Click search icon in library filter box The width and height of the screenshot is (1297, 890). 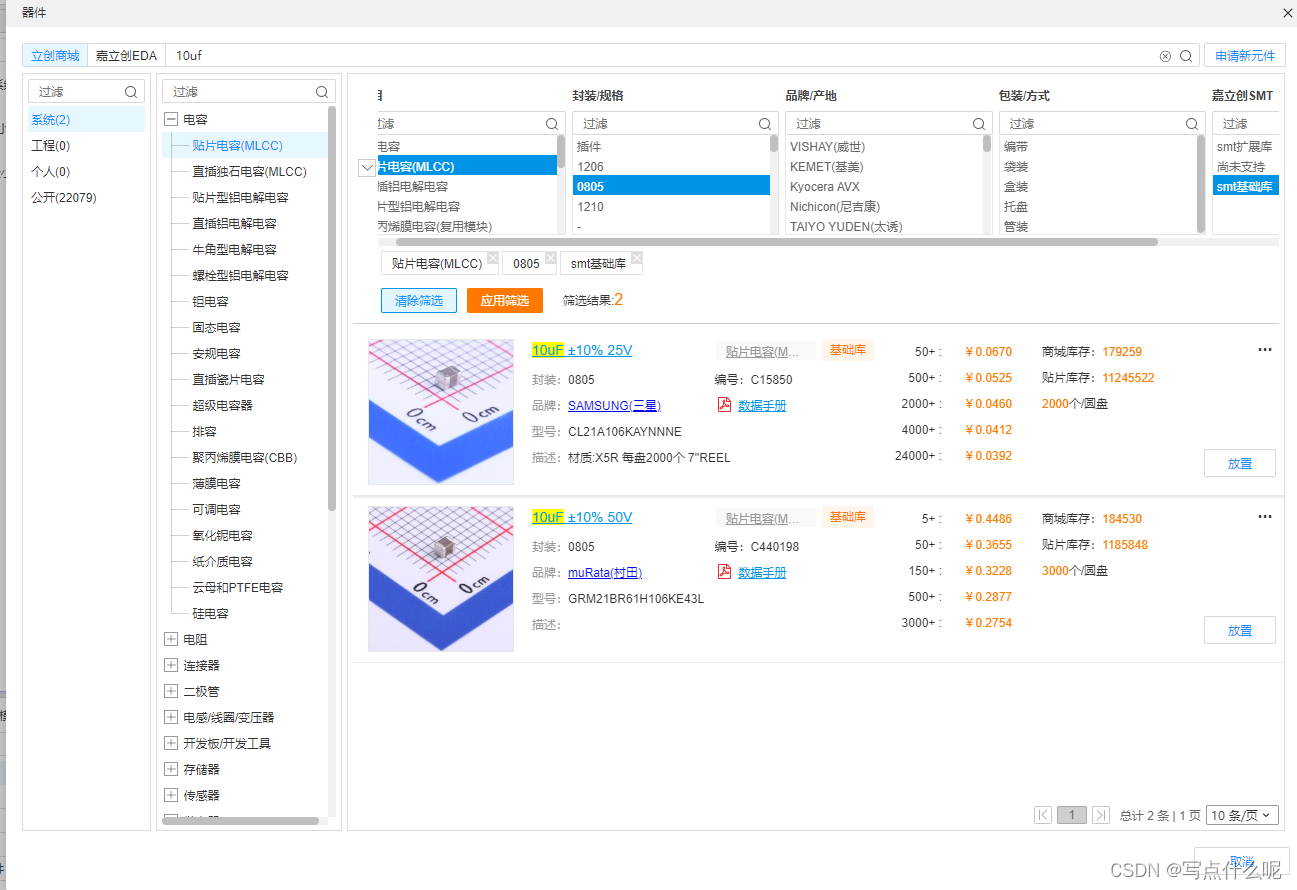pos(131,92)
